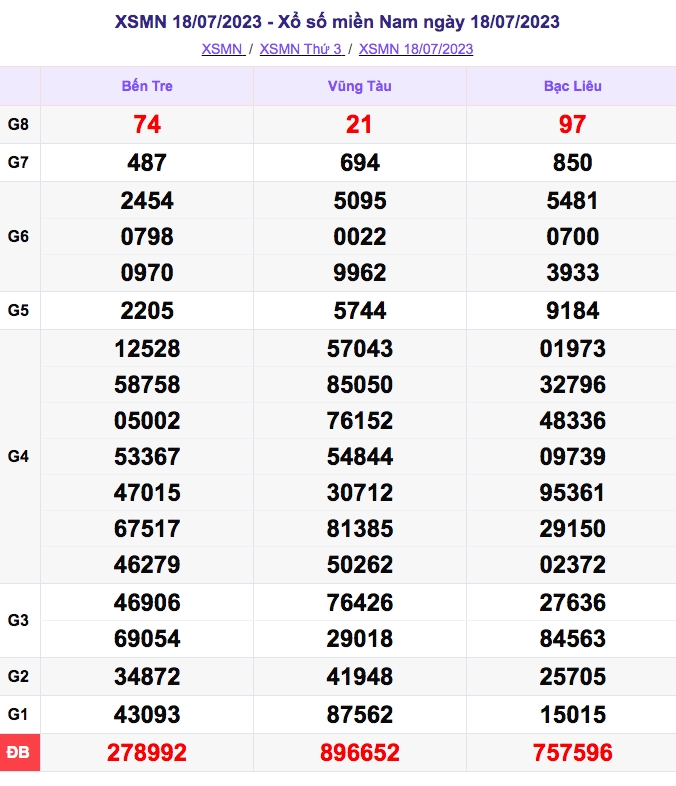Click the G4 number 50262
The width and height of the screenshot is (676, 786).
pos(360,565)
